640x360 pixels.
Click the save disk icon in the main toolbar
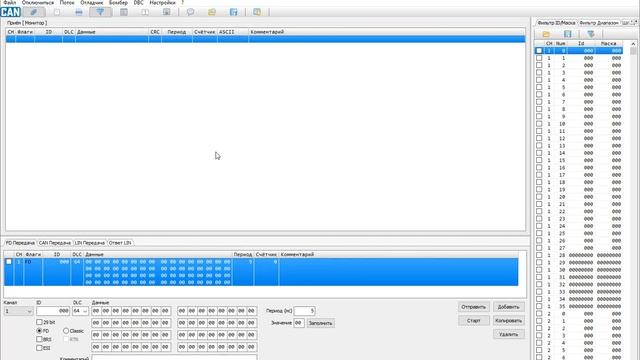pyautogui.click(x=233, y=12)
